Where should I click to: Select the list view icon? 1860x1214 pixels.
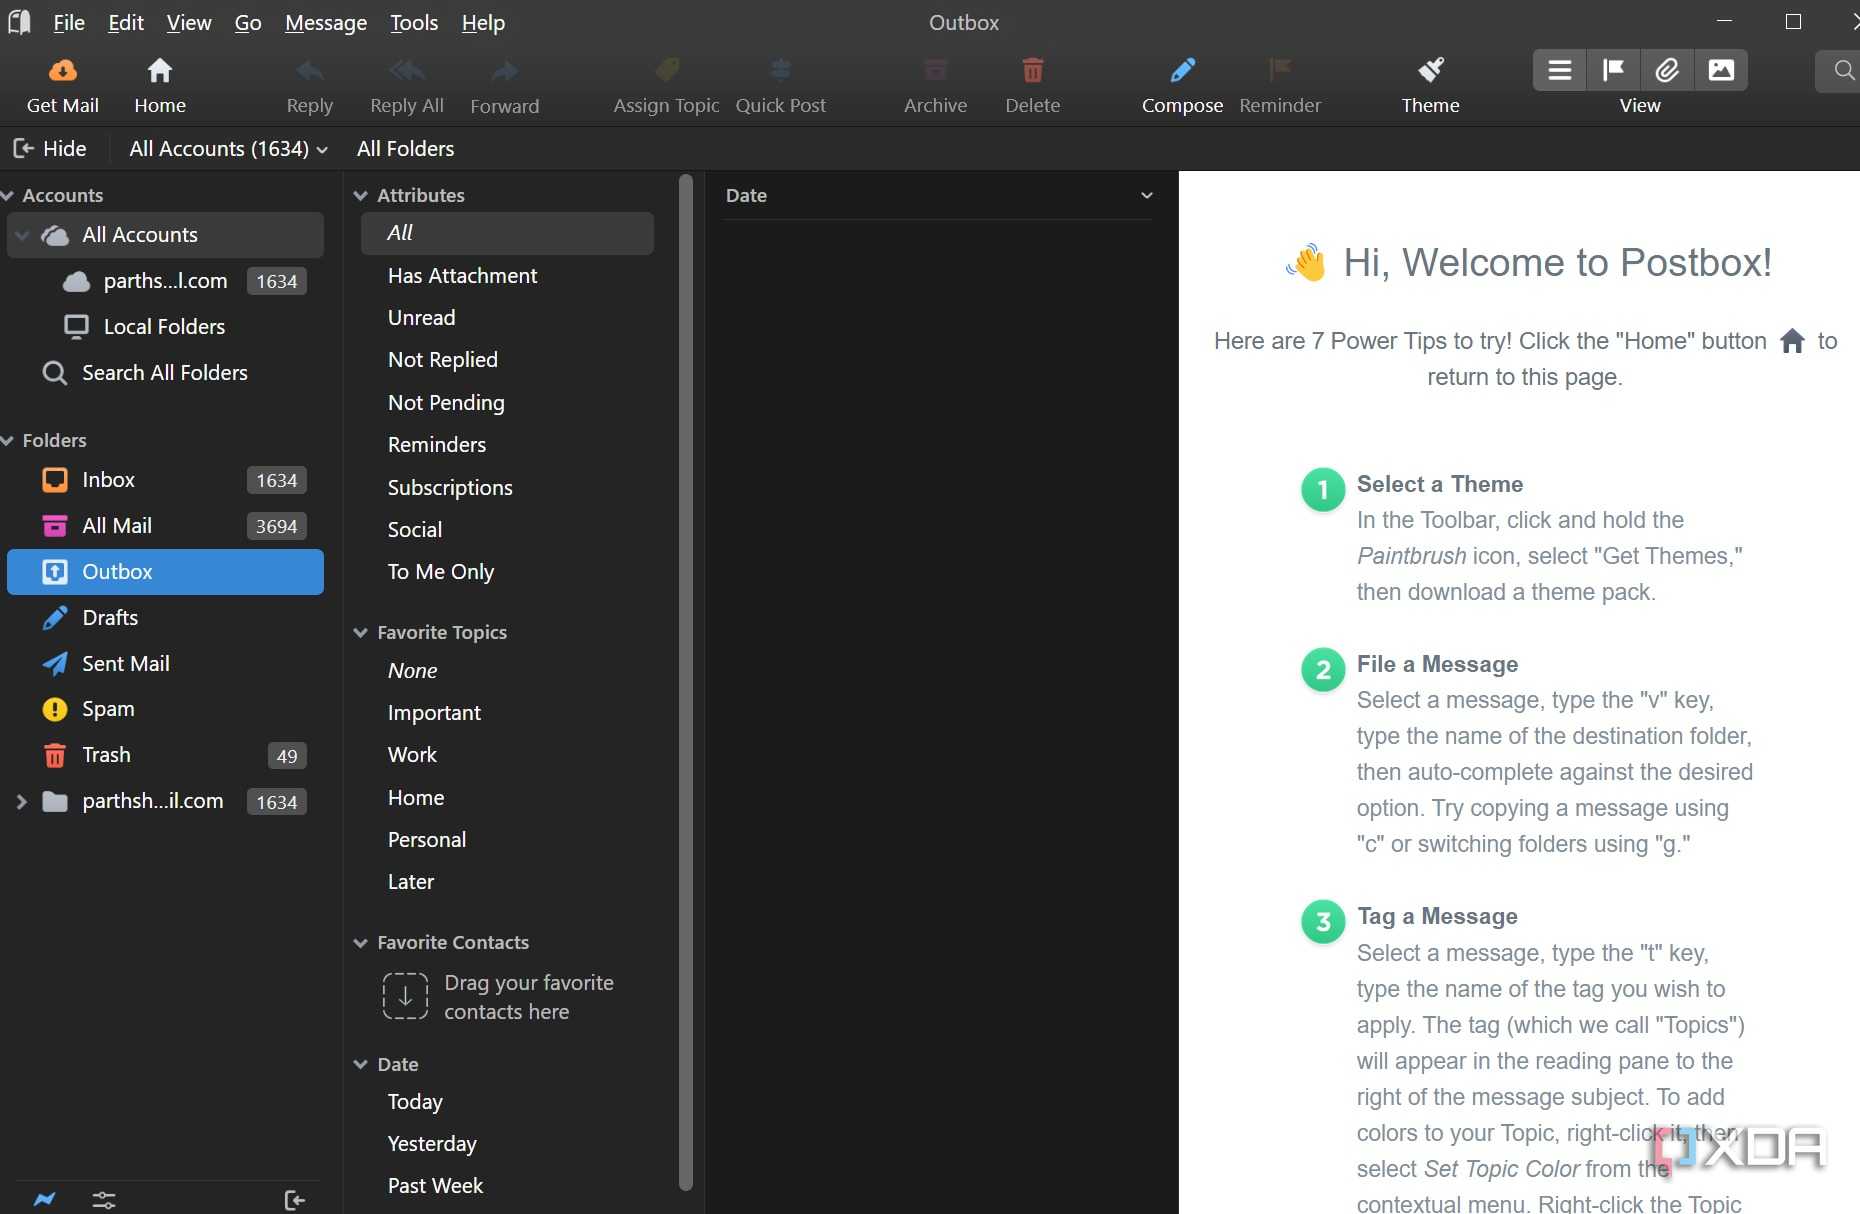point(1560,70)
